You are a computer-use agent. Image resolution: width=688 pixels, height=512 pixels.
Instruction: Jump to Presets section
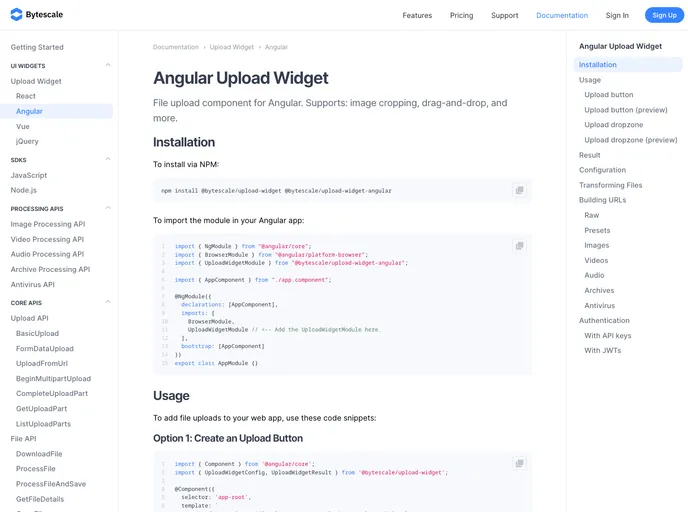point(597,230)
